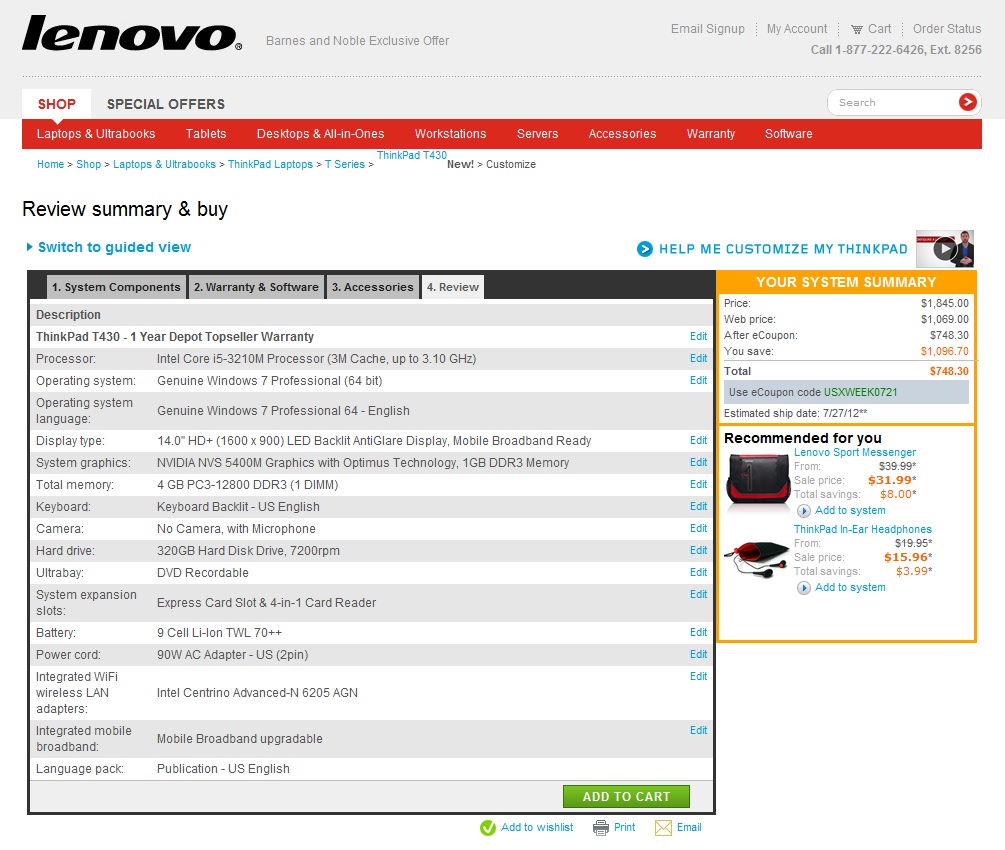Screen dimensions: 1005x850
Task: Click add icon for In-Ear Headphones
Action: 803,588
